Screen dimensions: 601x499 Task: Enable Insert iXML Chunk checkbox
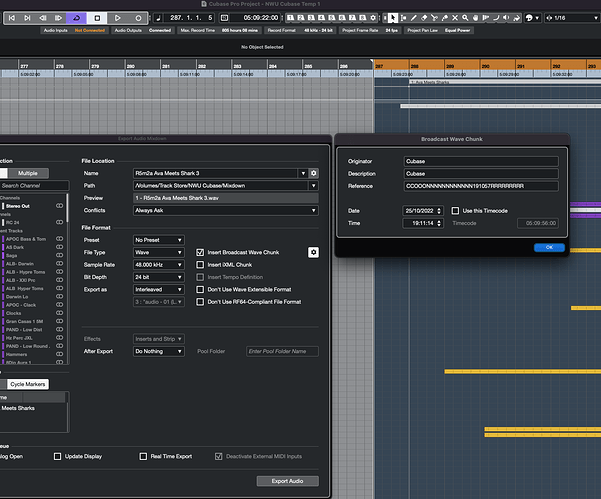point(200,265)
